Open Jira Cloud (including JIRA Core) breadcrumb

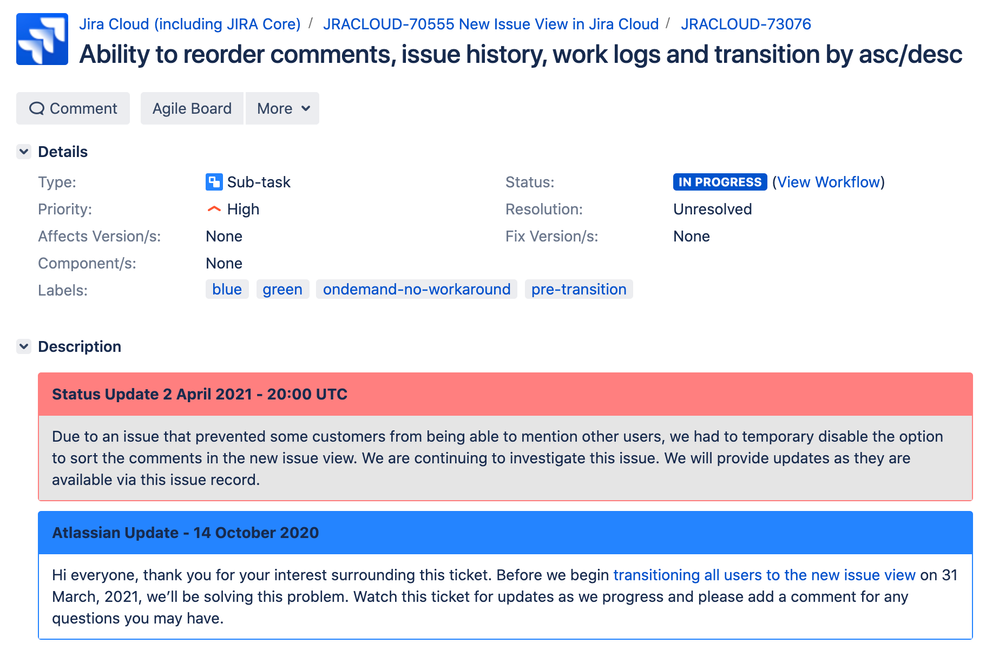190,24
